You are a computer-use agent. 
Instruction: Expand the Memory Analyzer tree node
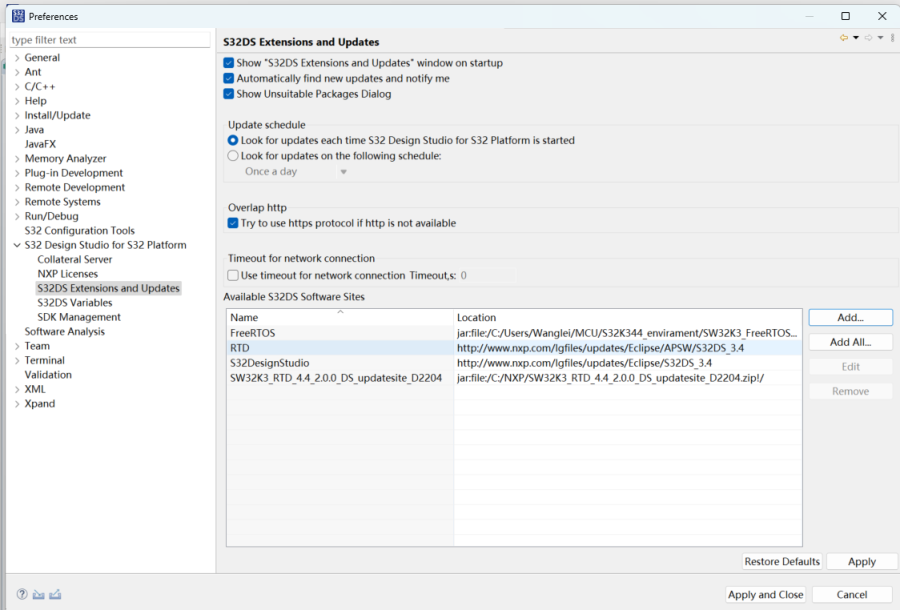pos(17,158)
